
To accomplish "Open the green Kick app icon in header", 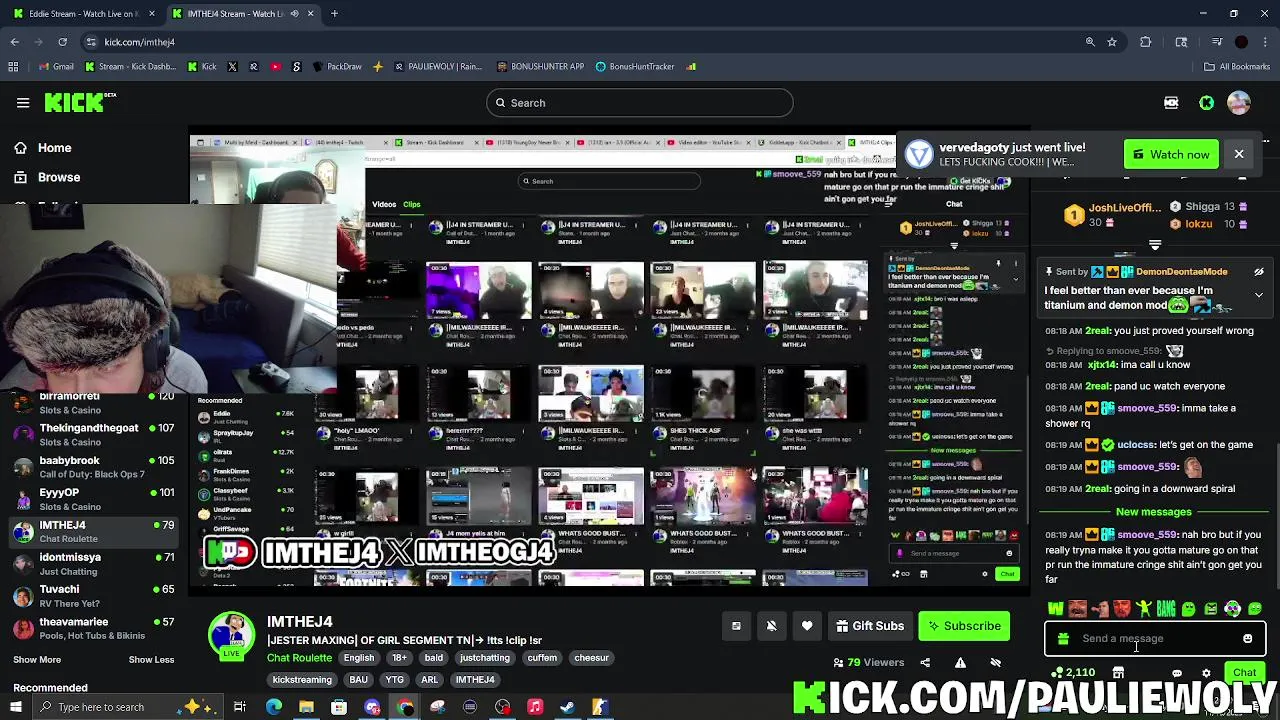I will coord(1206,102).
